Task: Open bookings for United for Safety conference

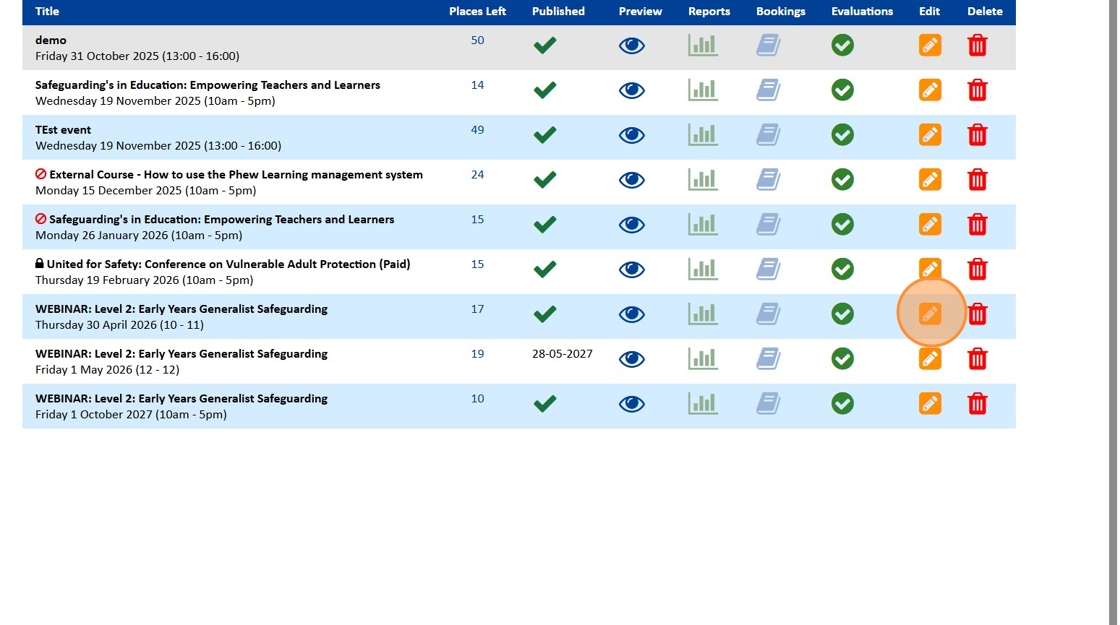Action: pyautogui.click(x=769, y=269)
